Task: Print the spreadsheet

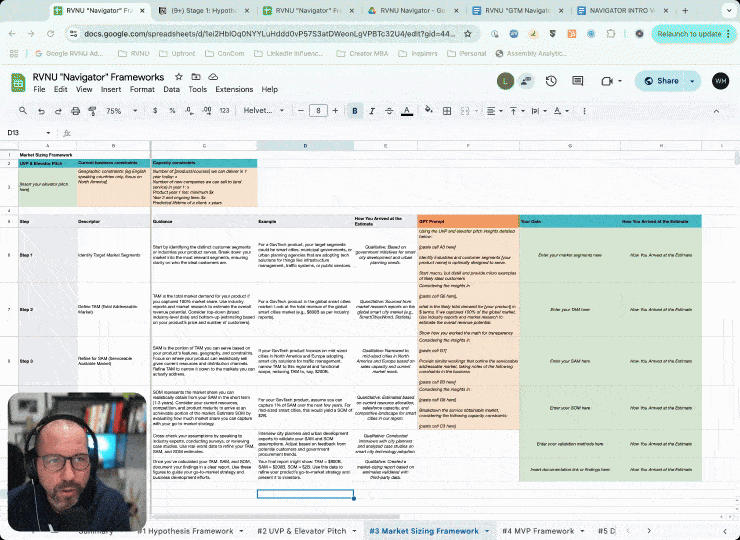Action: click(75, 111)
